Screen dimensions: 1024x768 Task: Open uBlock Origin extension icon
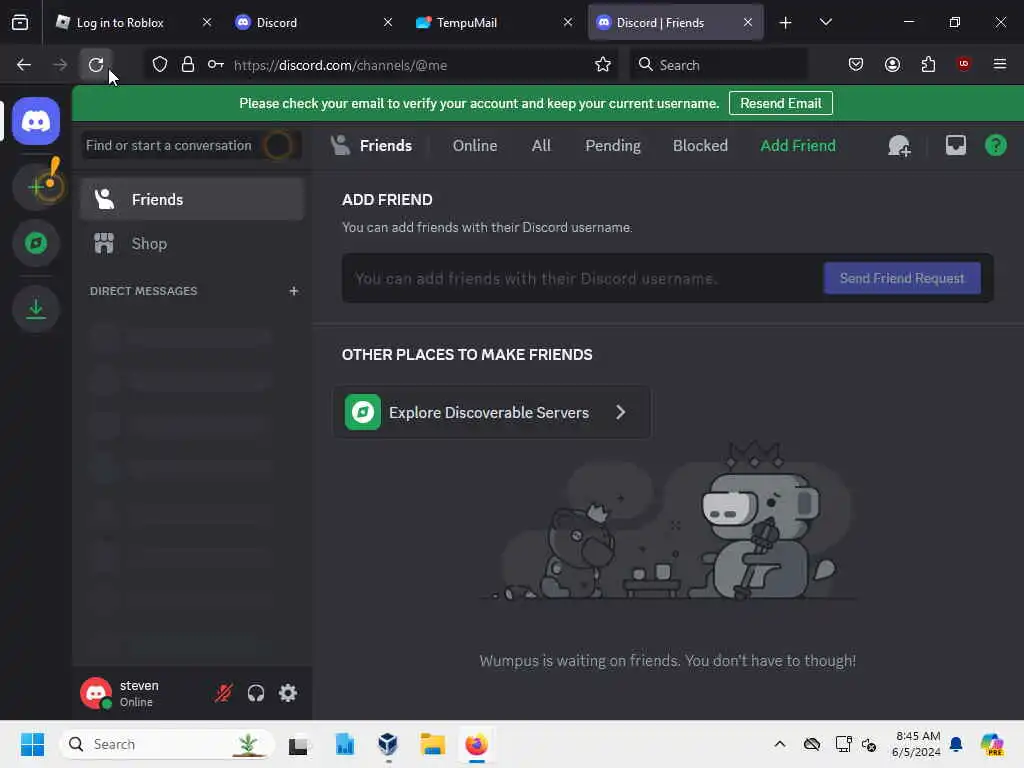click(x=964, y=64)
